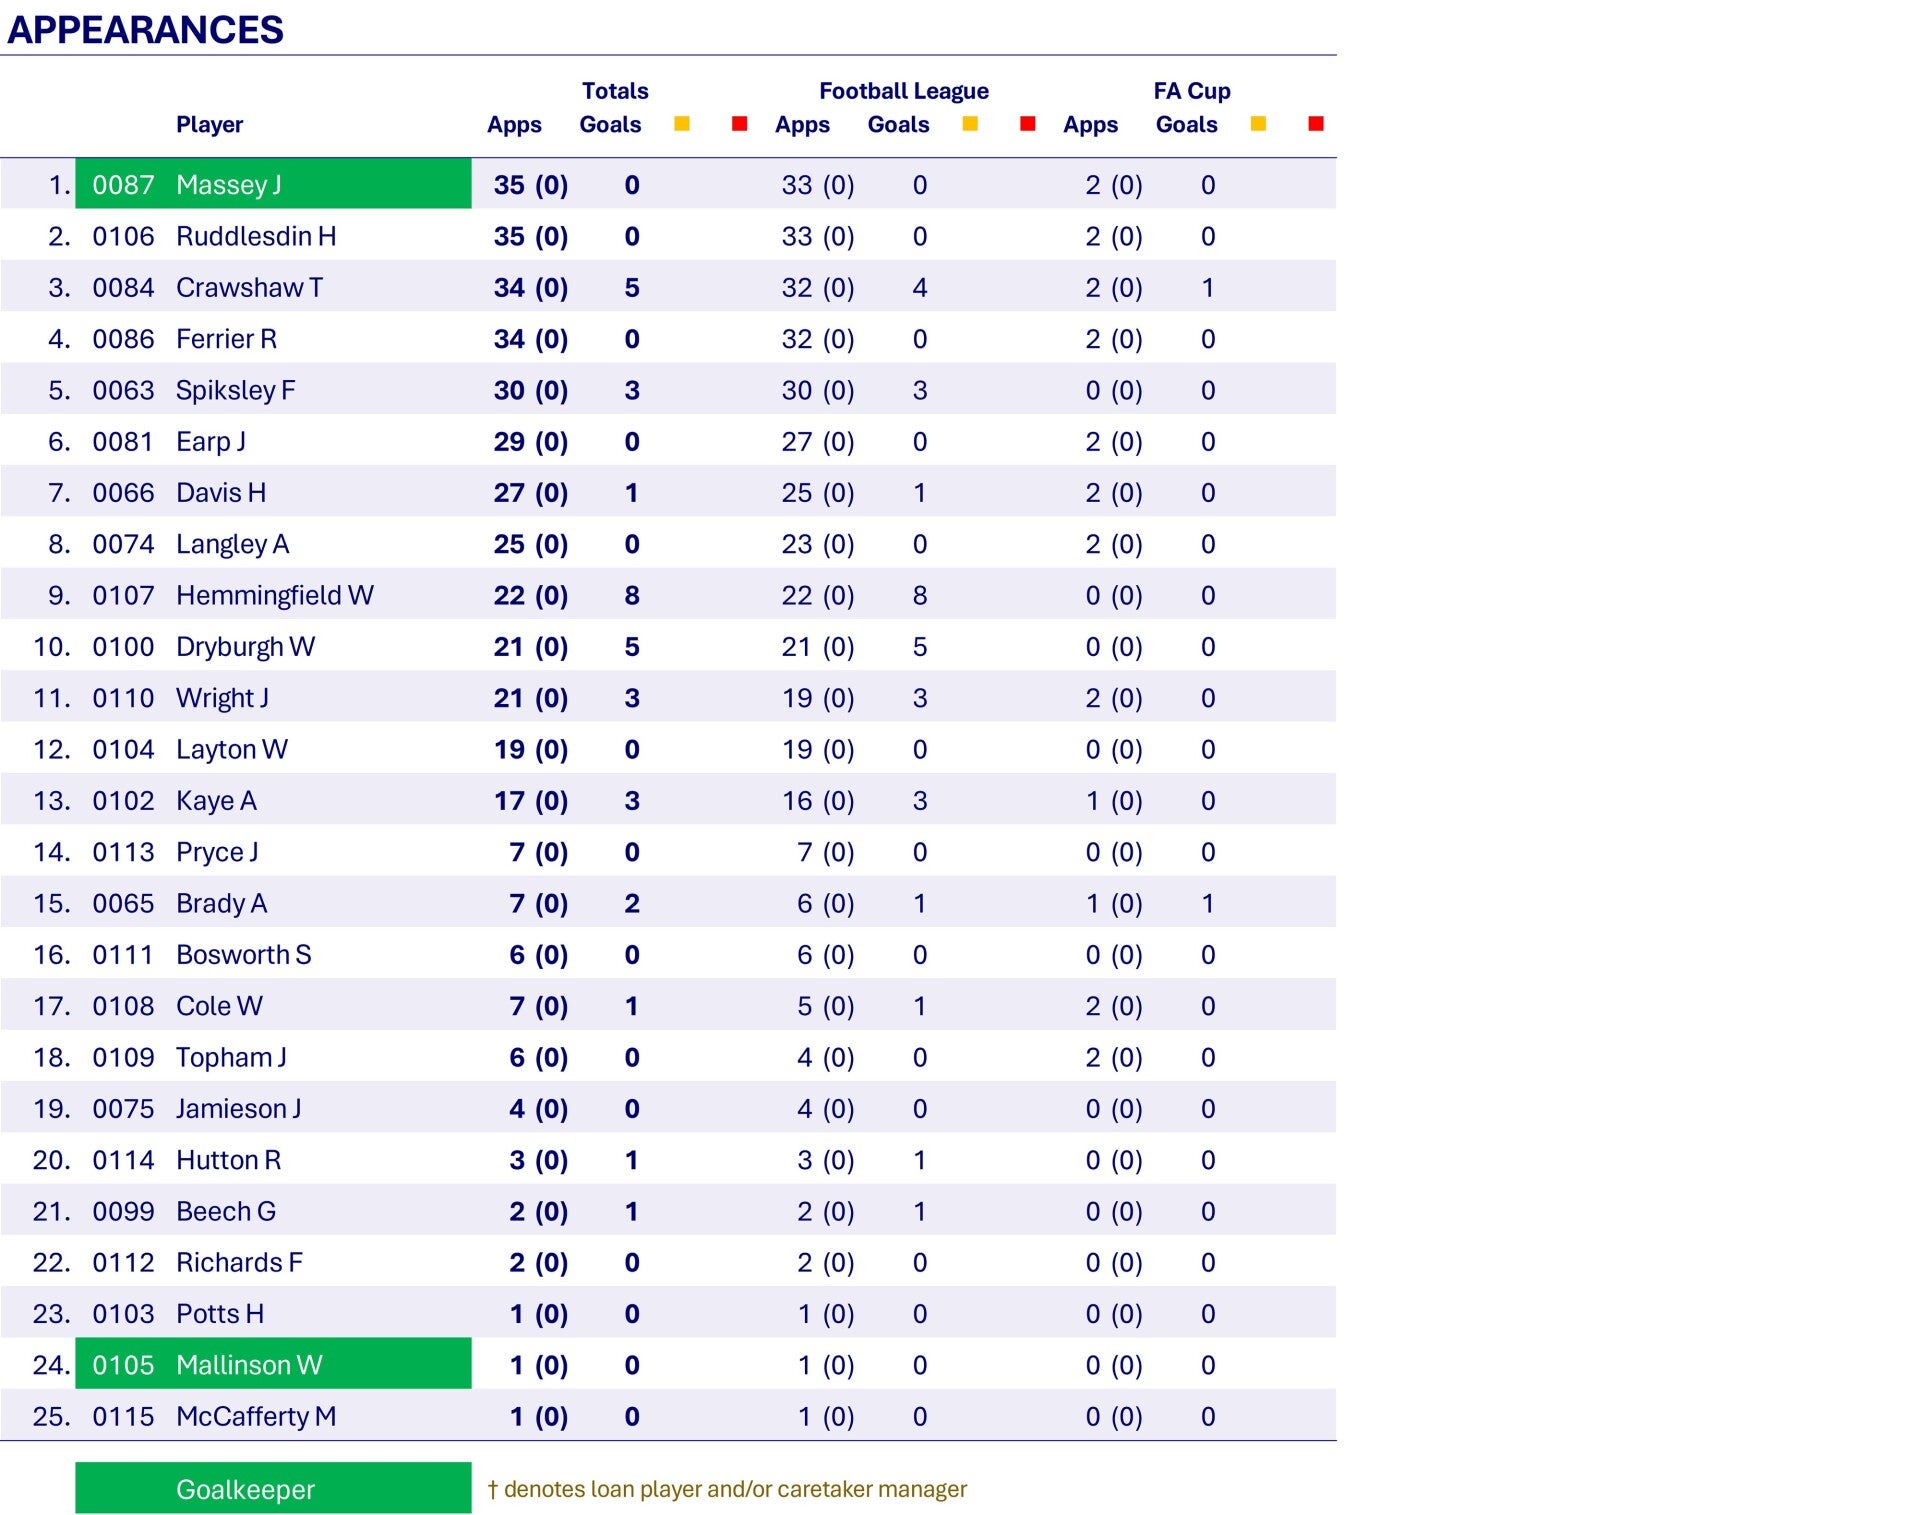
Task: Click player name Crawshaw T
Action: pos(249,288)
